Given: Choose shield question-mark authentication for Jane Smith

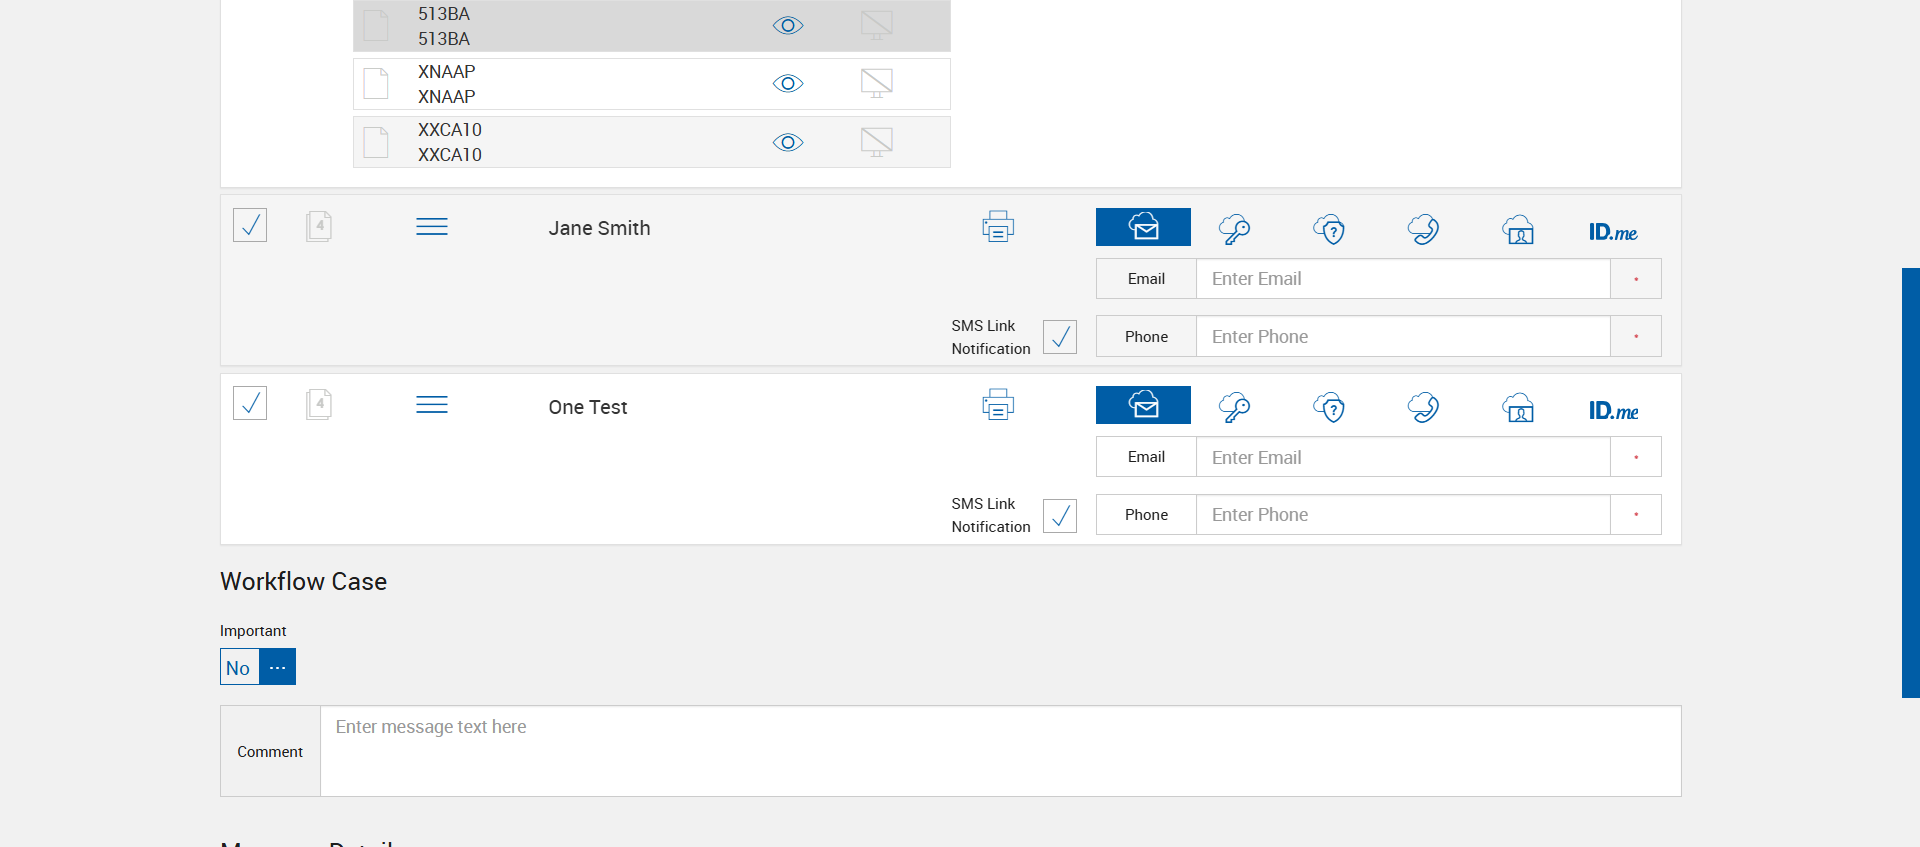Looking at the screenshot, I should (x=1329, y=229).
